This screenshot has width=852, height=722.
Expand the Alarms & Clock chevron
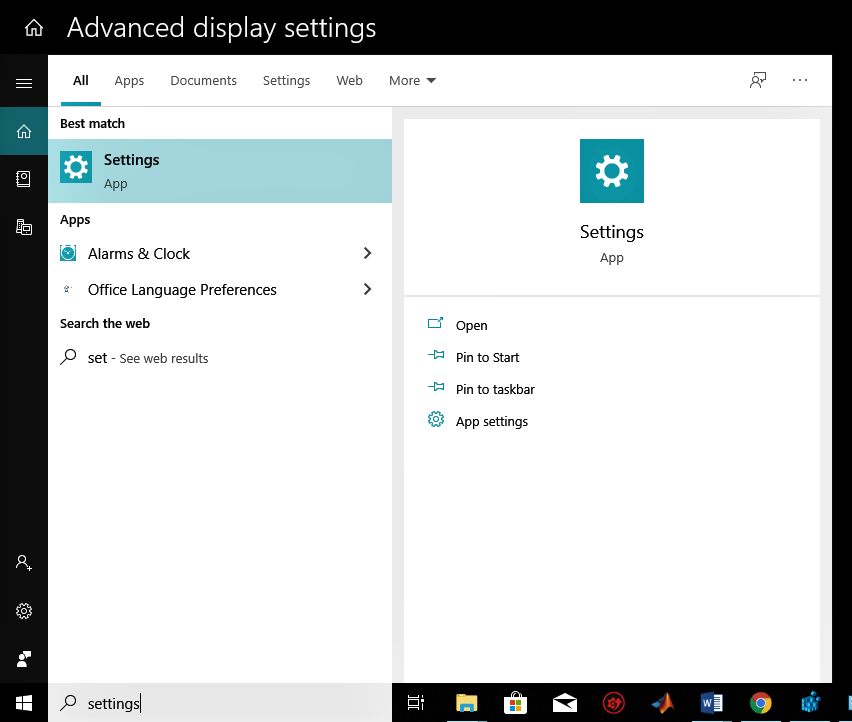367,253
